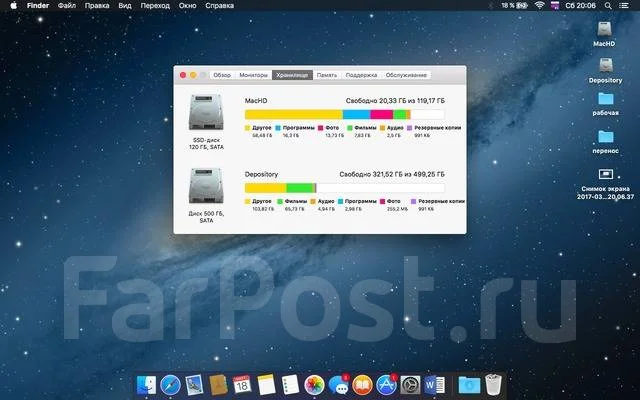The width and height of the screenshot is (640, 400).
Task: Click blue segment of MacHD storage bar
Action: (356, 114)
